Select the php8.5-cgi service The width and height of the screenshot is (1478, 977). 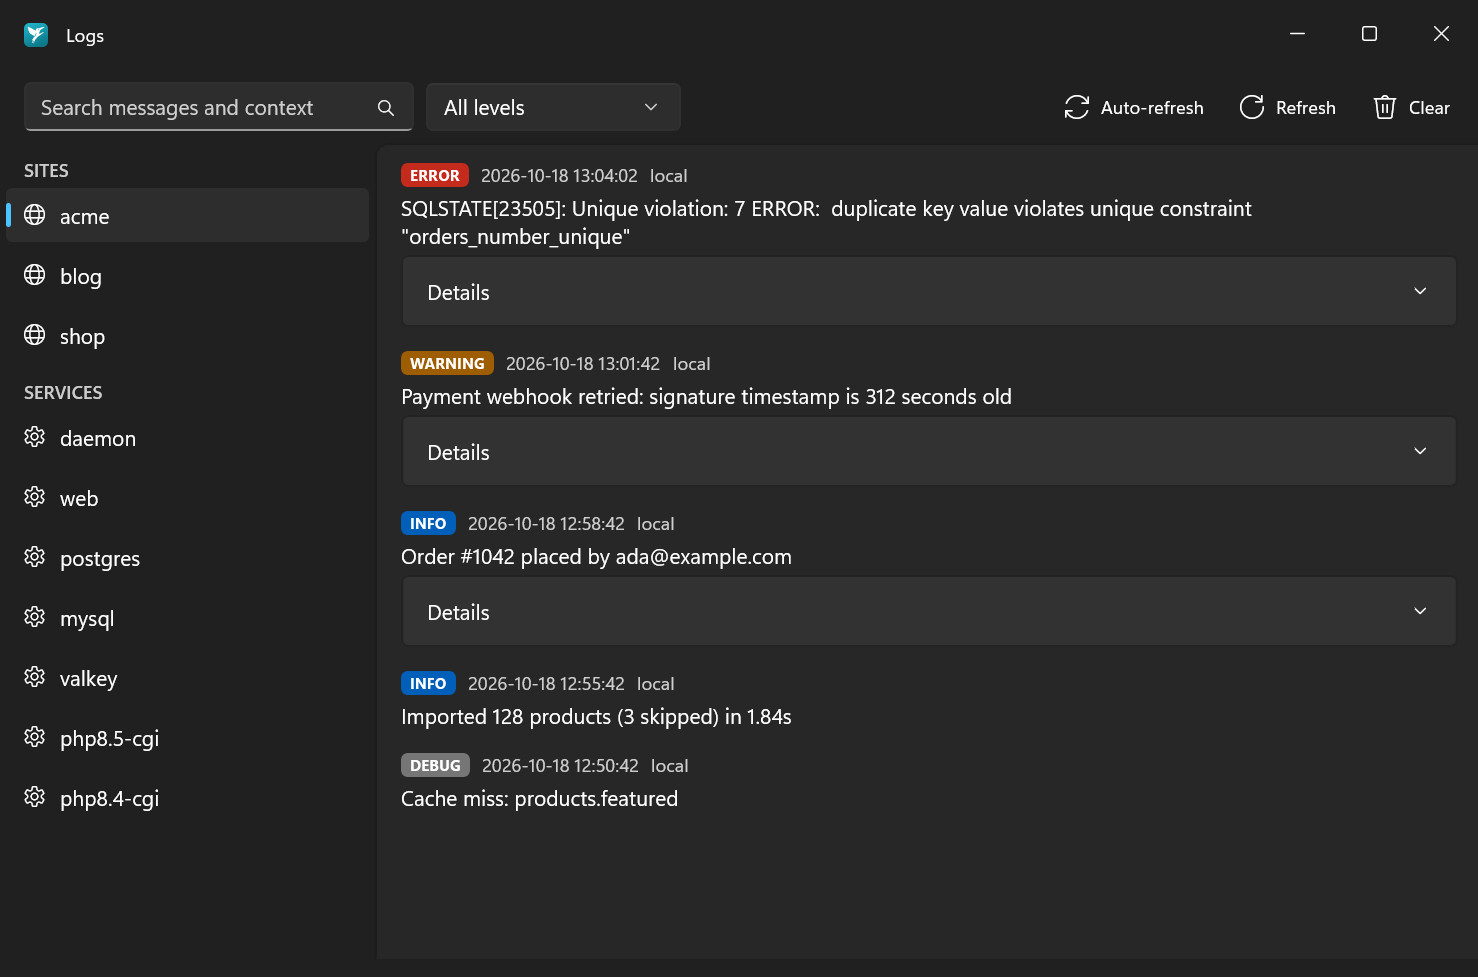(188, 738)
